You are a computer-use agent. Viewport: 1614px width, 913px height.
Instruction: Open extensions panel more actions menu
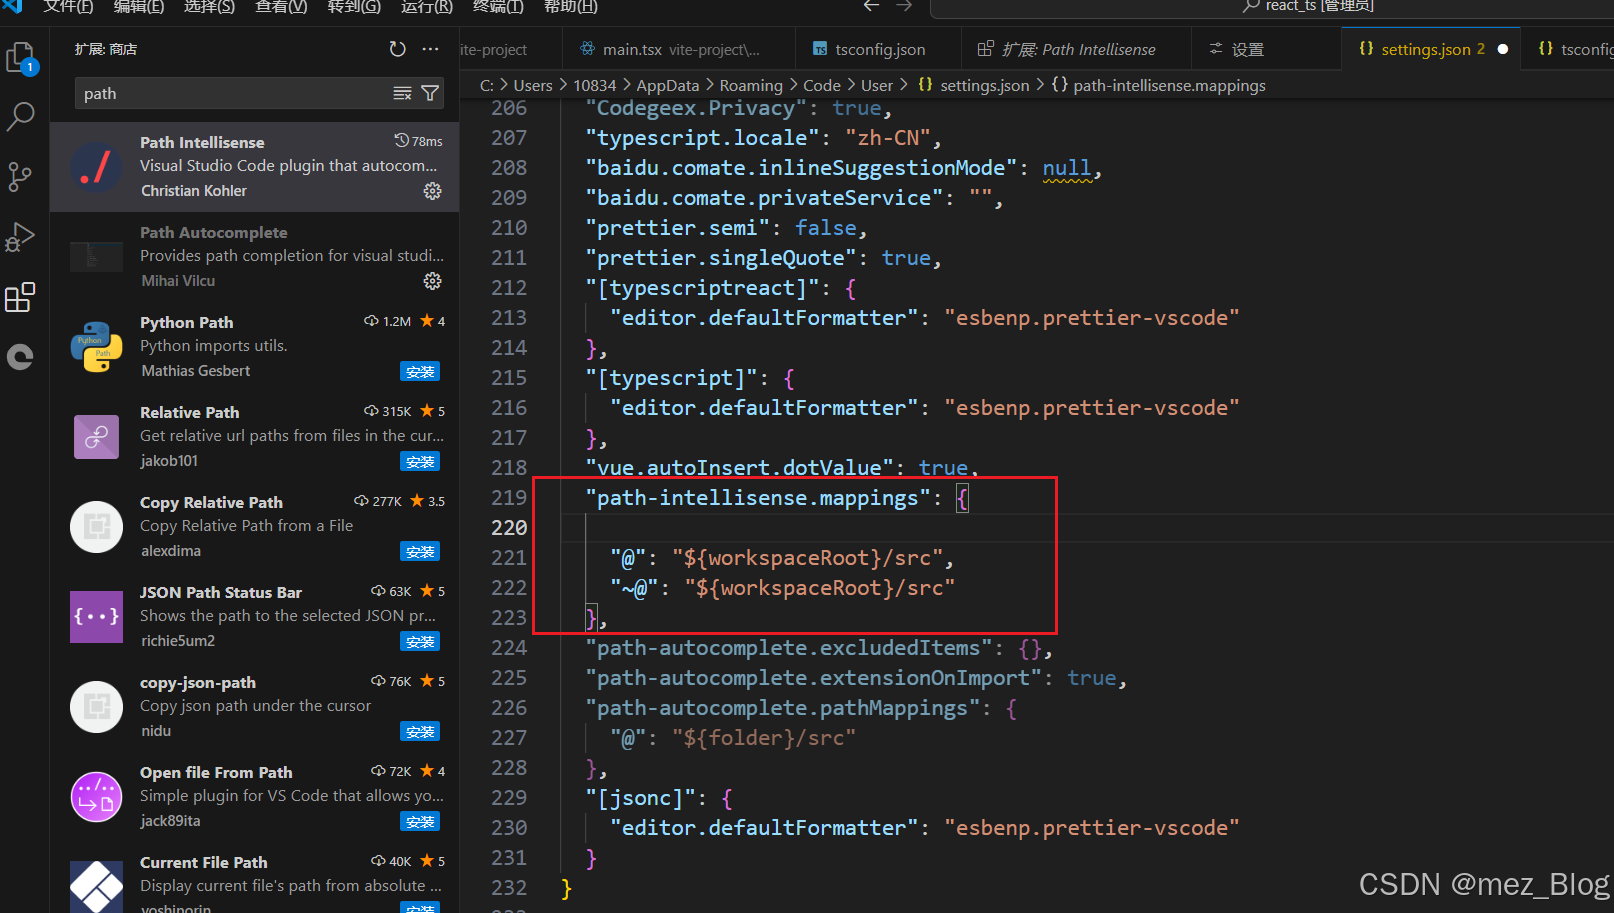click(x=430, y=49)
